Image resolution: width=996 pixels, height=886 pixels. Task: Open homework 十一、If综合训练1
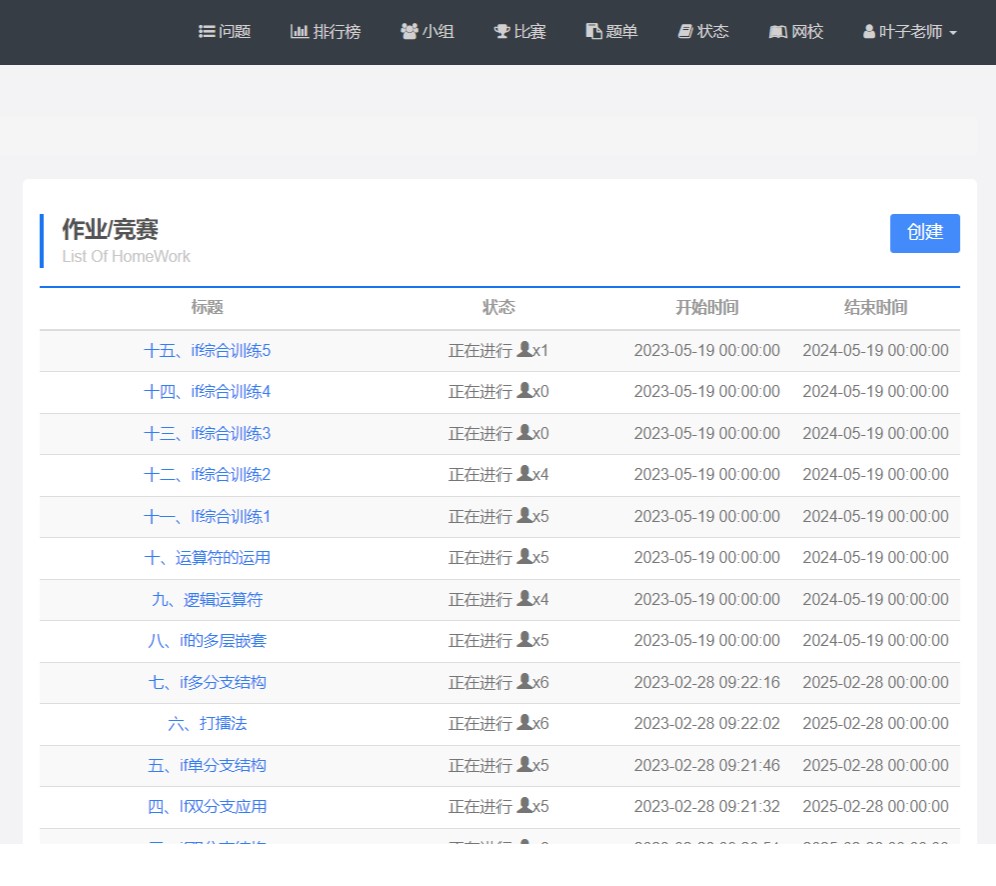coord(207,517)
